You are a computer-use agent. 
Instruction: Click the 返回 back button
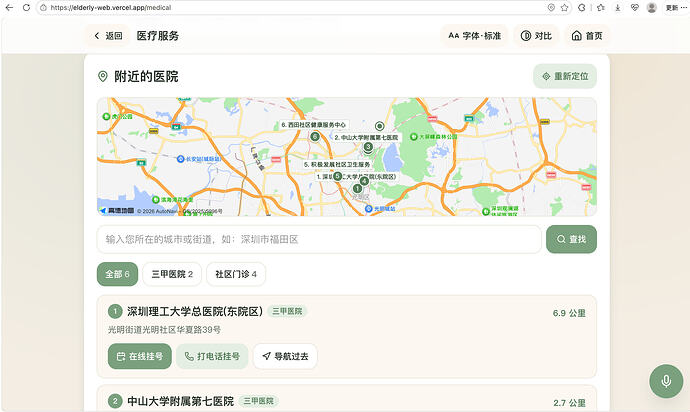(x=108, y=36)
